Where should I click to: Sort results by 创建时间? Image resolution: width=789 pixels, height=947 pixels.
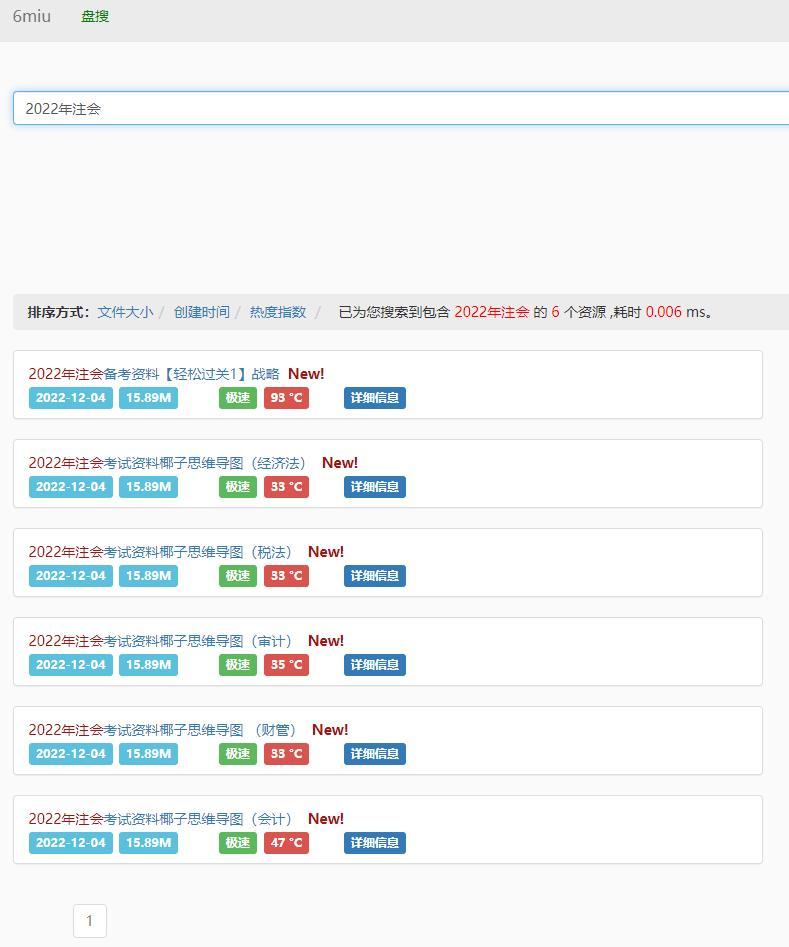pos(201,312)
